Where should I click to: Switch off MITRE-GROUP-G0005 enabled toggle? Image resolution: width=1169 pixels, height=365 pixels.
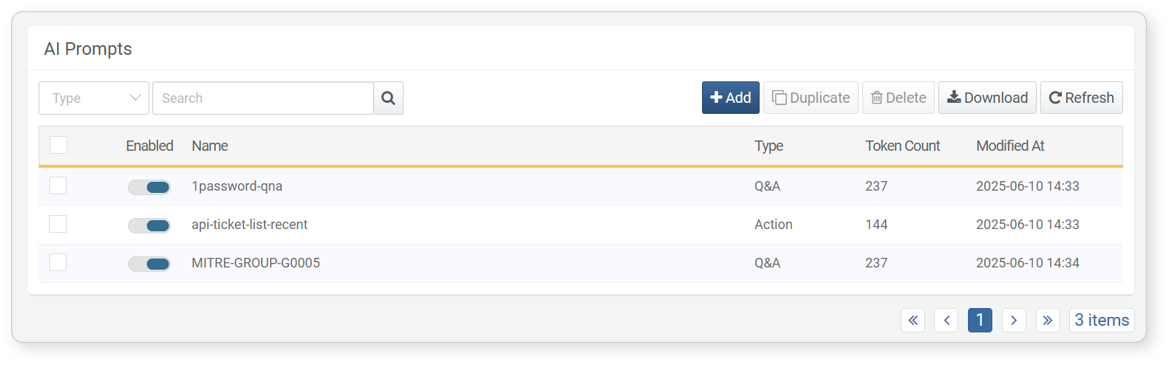click(149, 264)
